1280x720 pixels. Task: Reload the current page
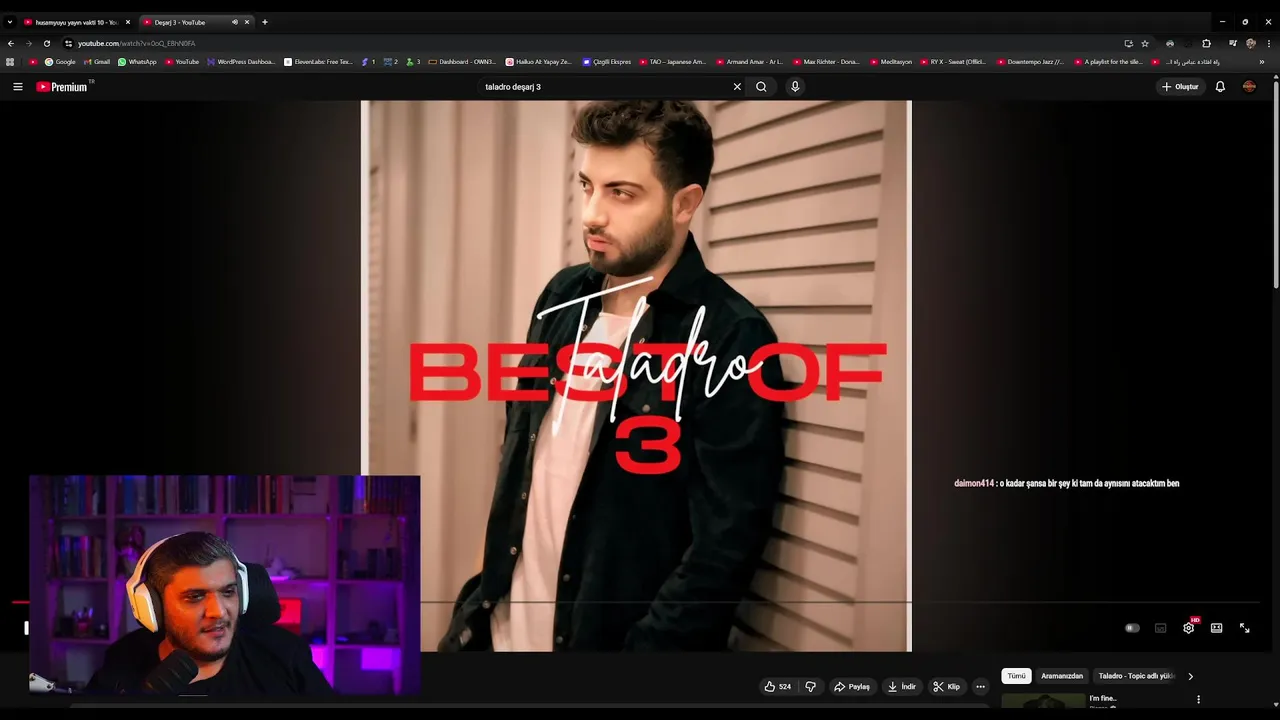point(46,43)
